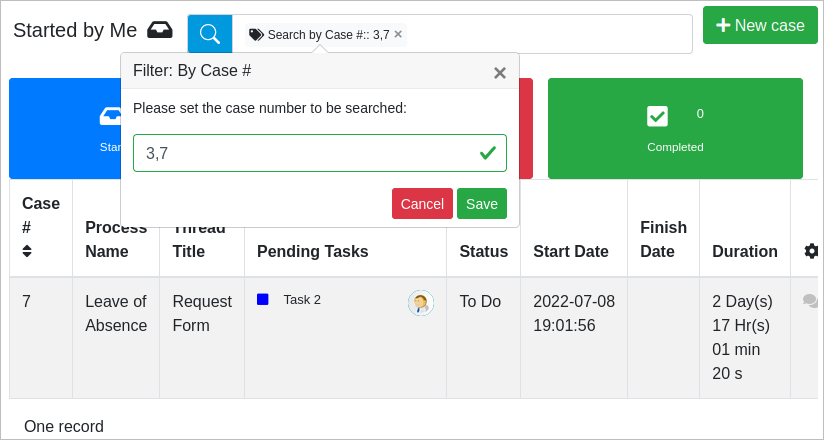Screen dimensions: 824x440
Task: Sort by Case # column arrows
Action: coord(27,251)
